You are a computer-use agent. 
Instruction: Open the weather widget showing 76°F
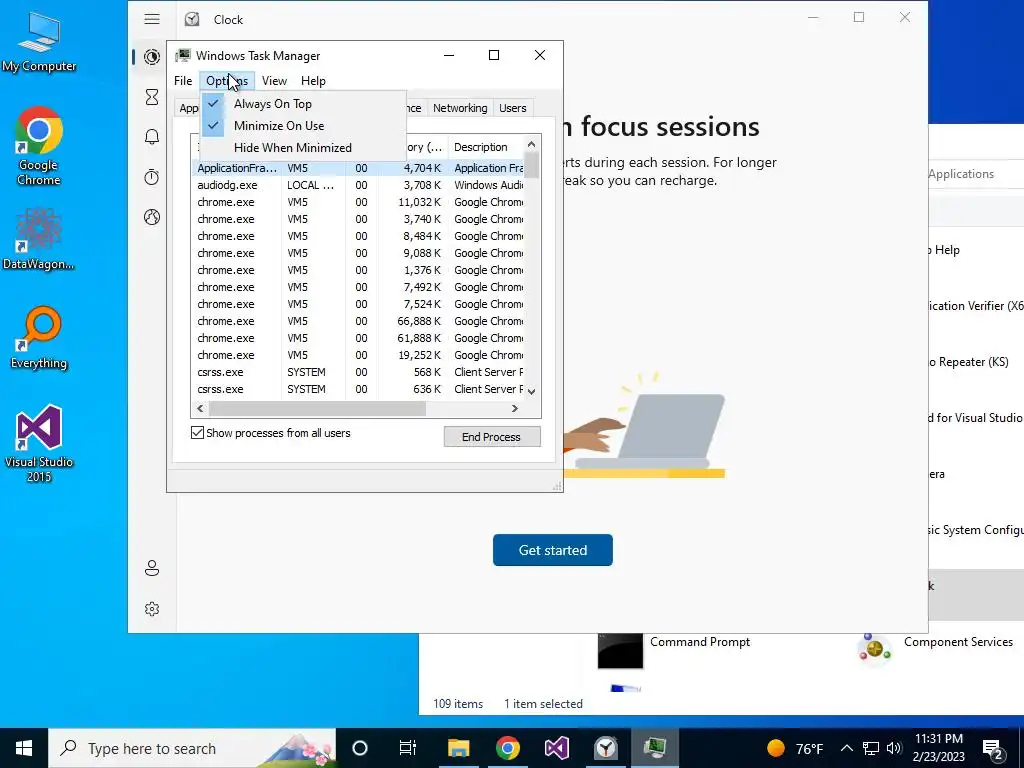point(795,748)
